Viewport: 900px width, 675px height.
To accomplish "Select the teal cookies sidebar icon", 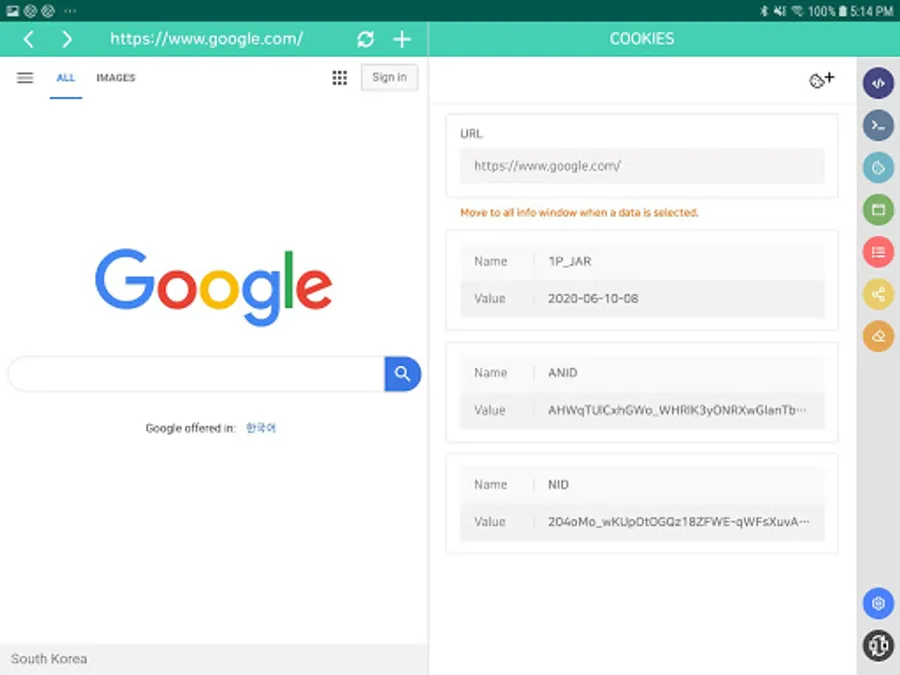I will 878,168.
